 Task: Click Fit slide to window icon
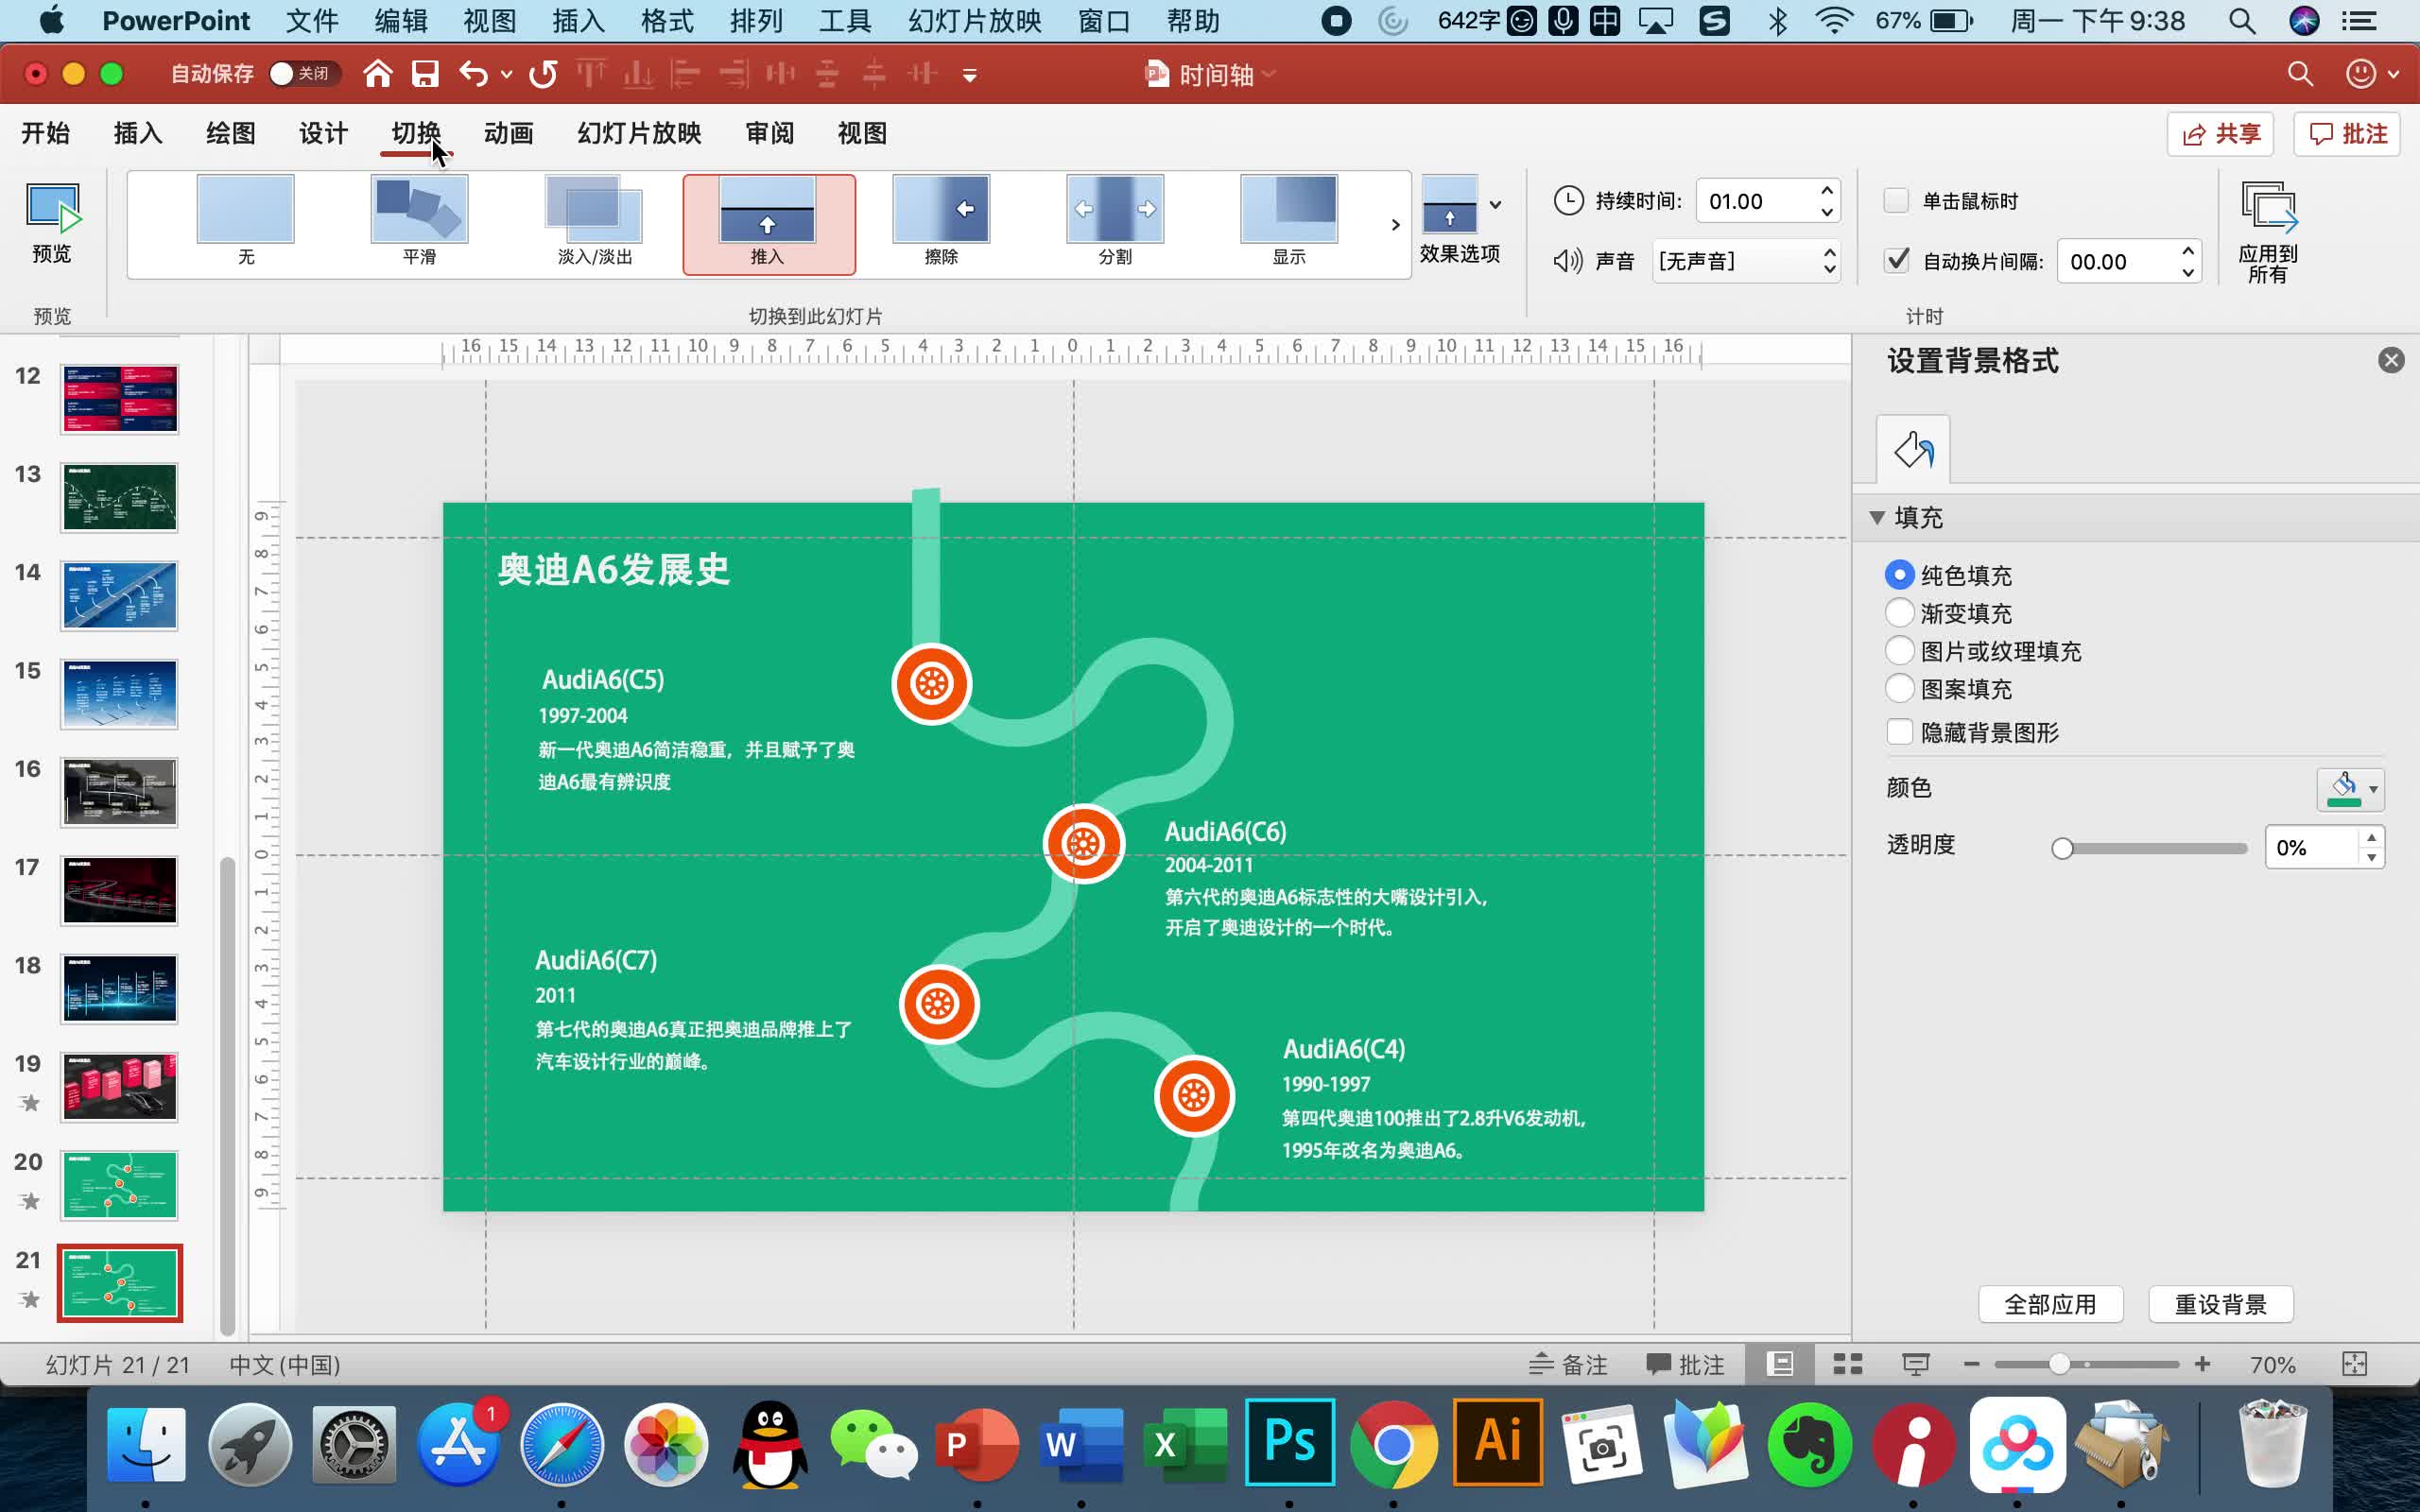pyautogui.click(x=2354, y=1364)
